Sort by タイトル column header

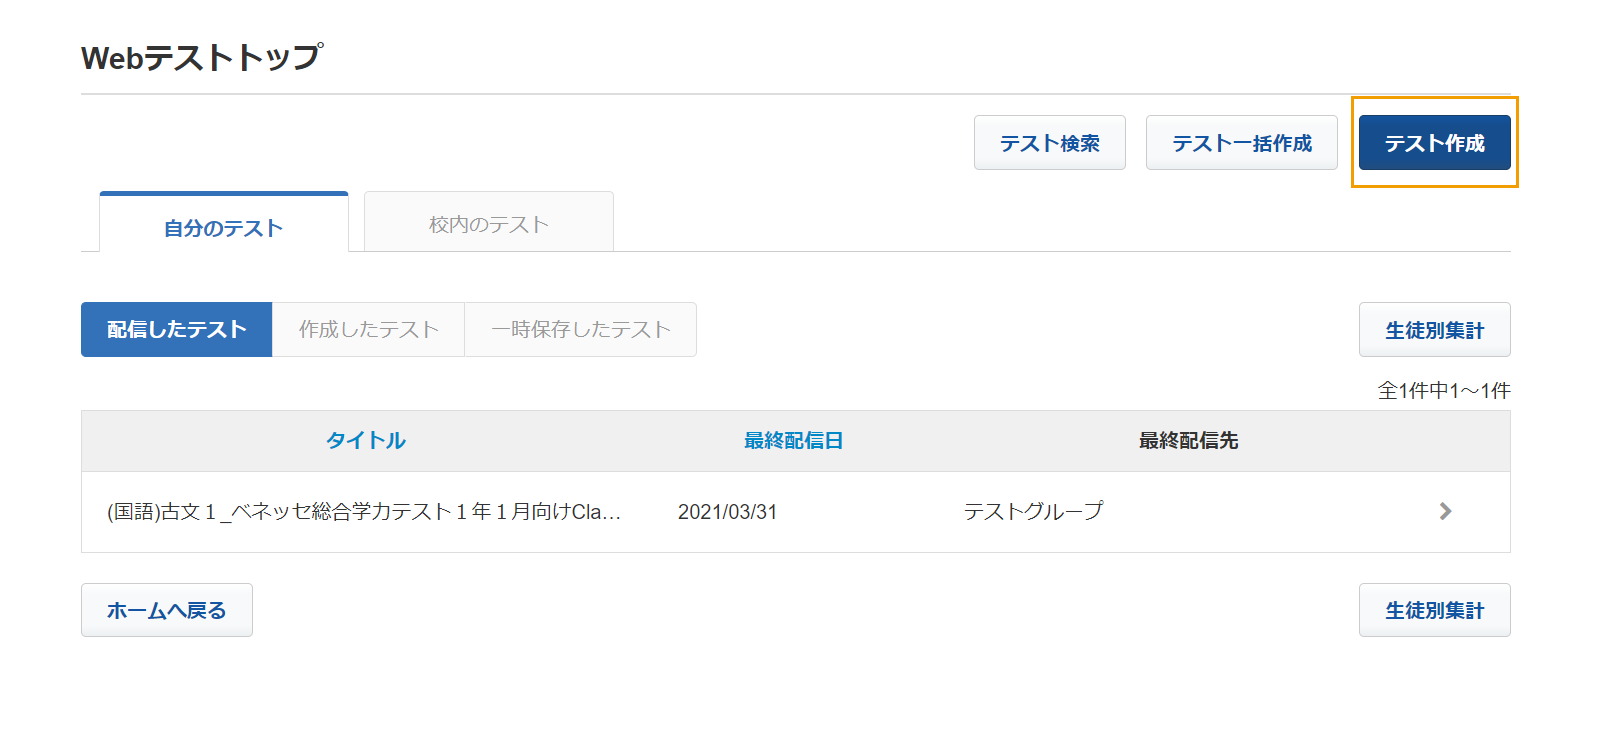point(366,440)
